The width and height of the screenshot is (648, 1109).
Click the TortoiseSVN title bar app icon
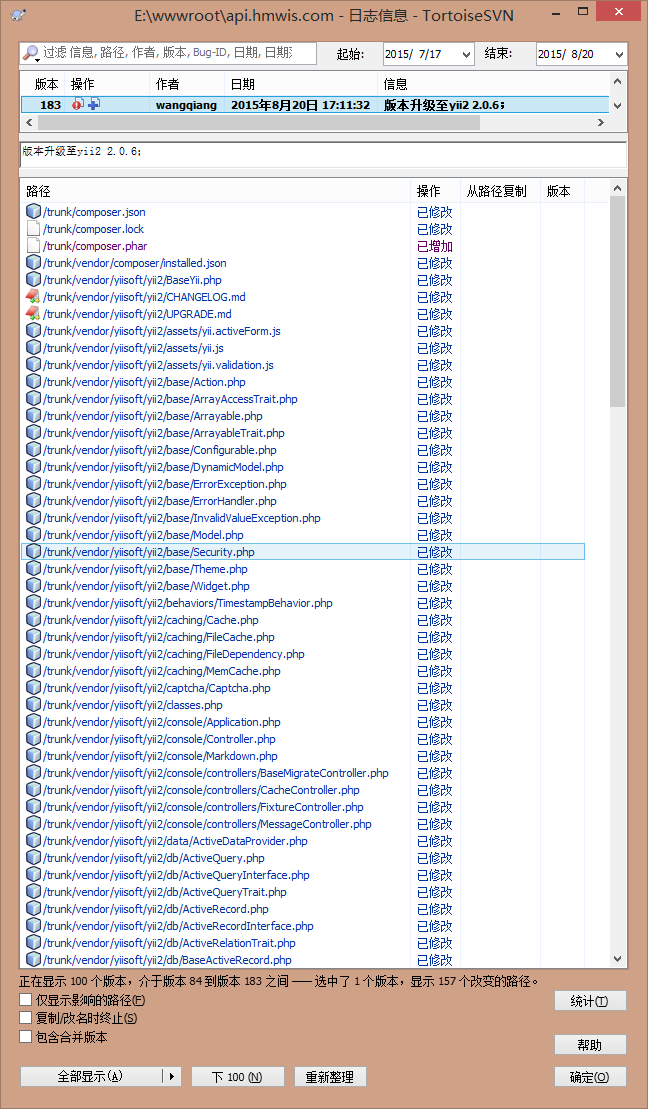(x=20, y=15)
